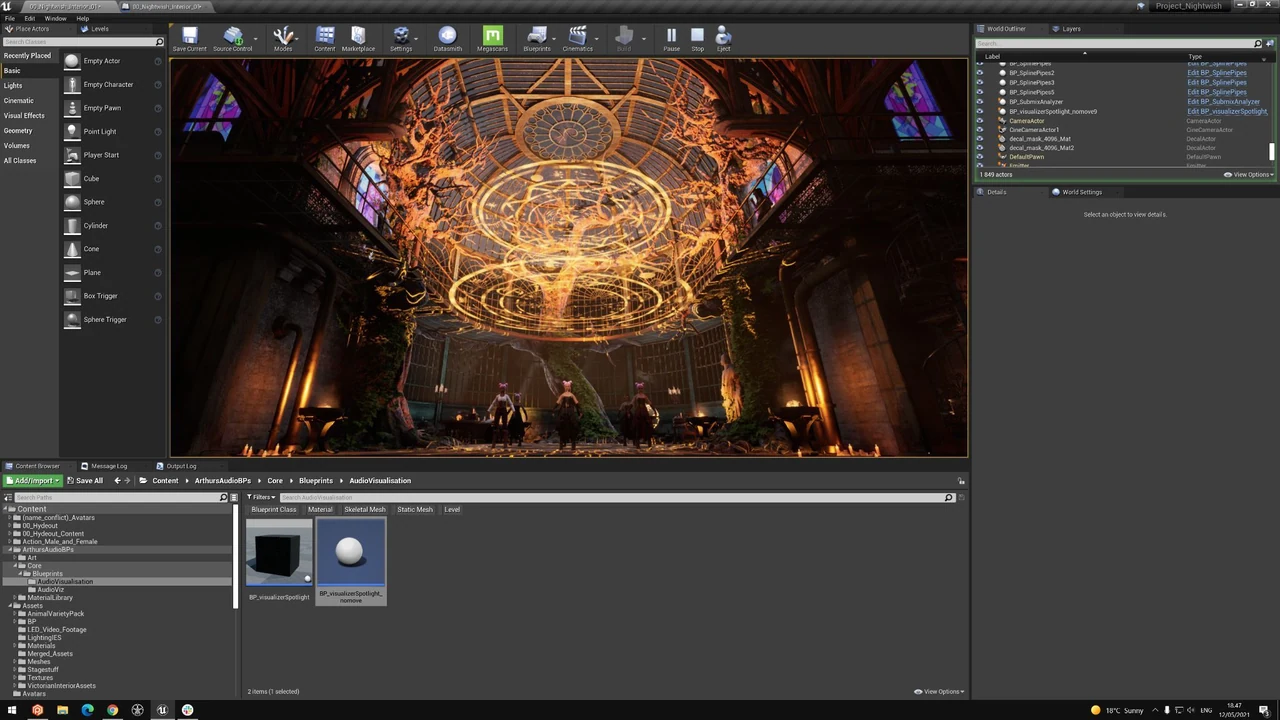Viewport: 1280px width, 720px height.
Task: Enable the Blueprint Class filter
Action: (274, 510)
